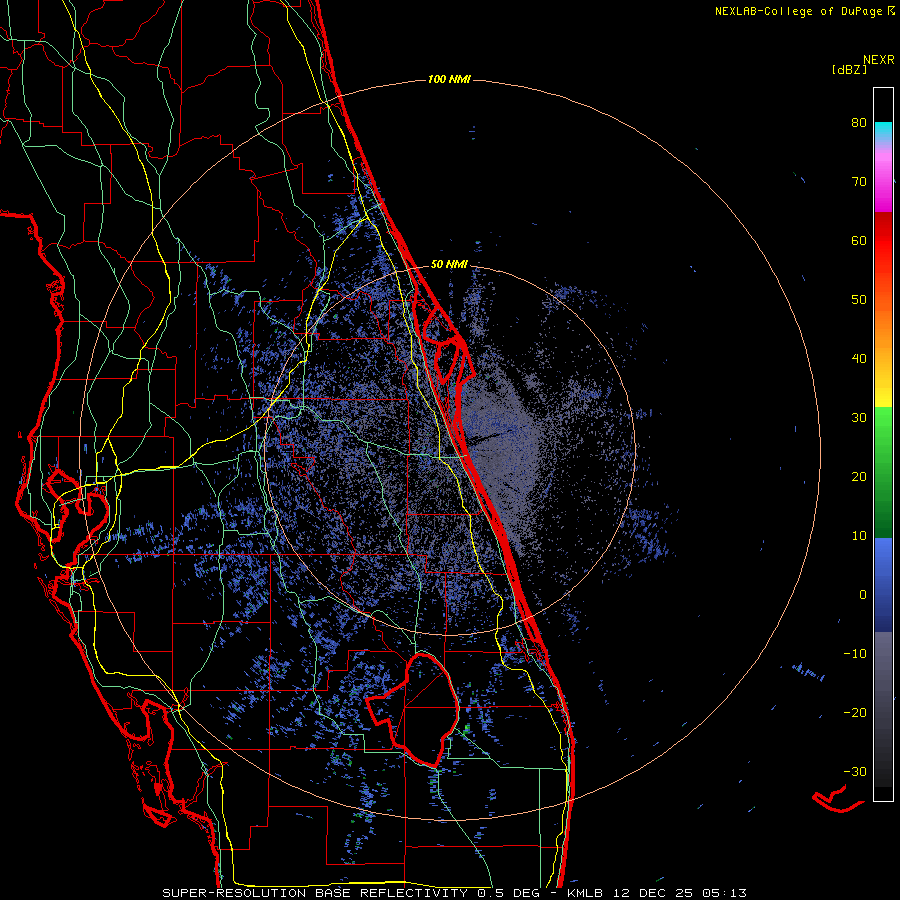The height and width of the screenshot is (900, 900).
Task: Click the KMLB station ID in the caption
Action: 587,893
